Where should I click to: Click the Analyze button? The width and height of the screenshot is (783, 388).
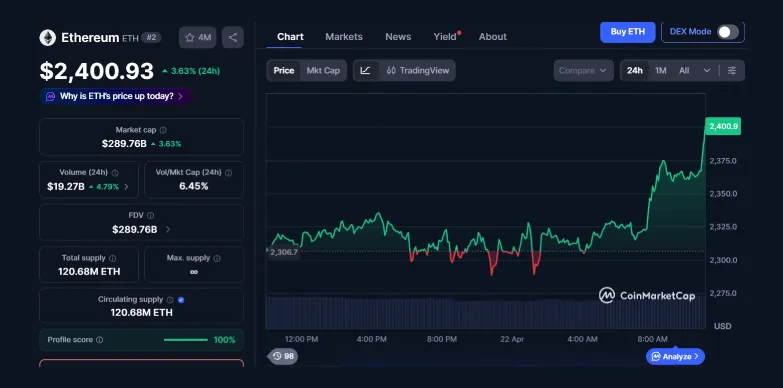tap(675, 357)
